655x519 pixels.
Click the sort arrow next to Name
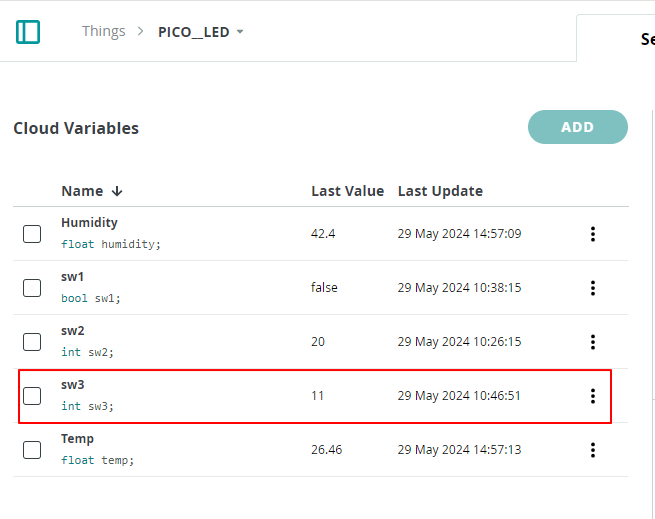point(117,191)
